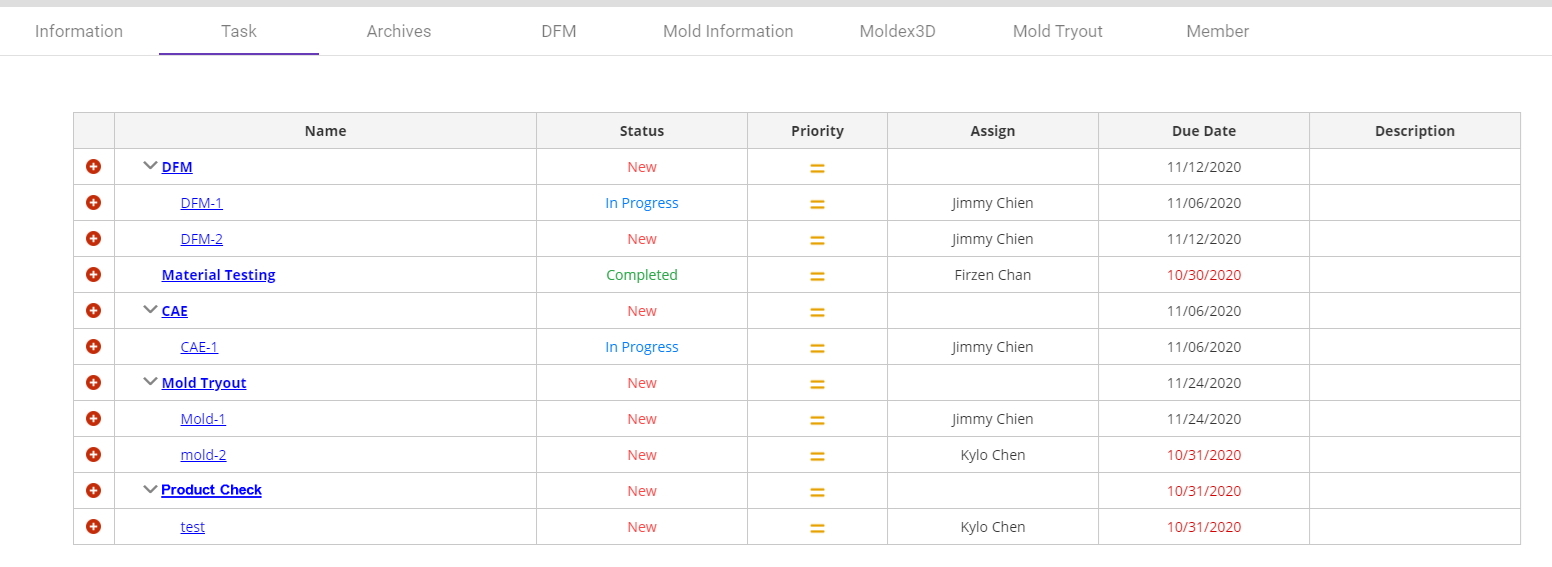
Task: Click the red plus icon on Mold-1 row
Action: pos(94,419)
